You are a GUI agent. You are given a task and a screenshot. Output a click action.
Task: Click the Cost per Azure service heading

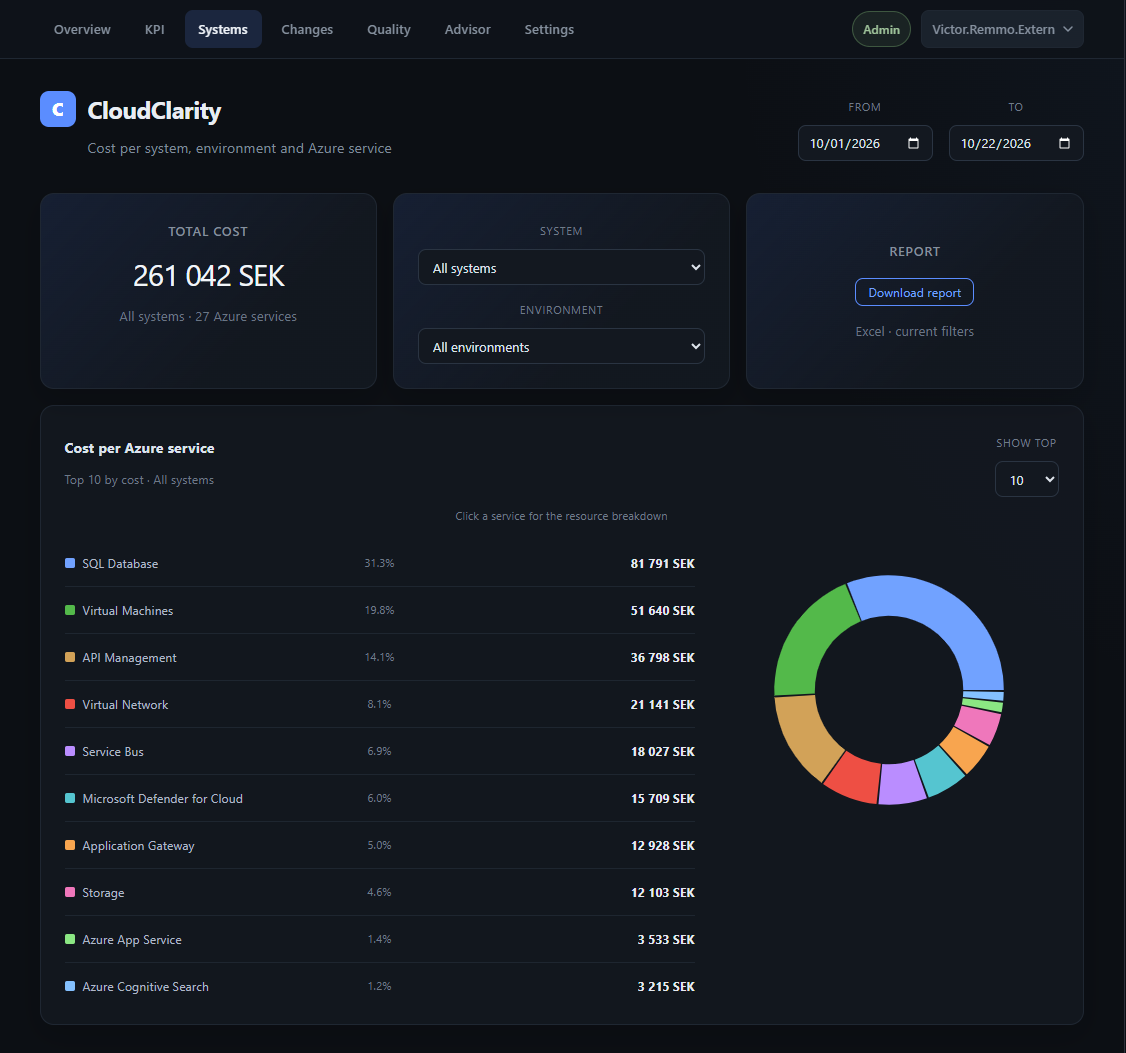click(139, 448)
